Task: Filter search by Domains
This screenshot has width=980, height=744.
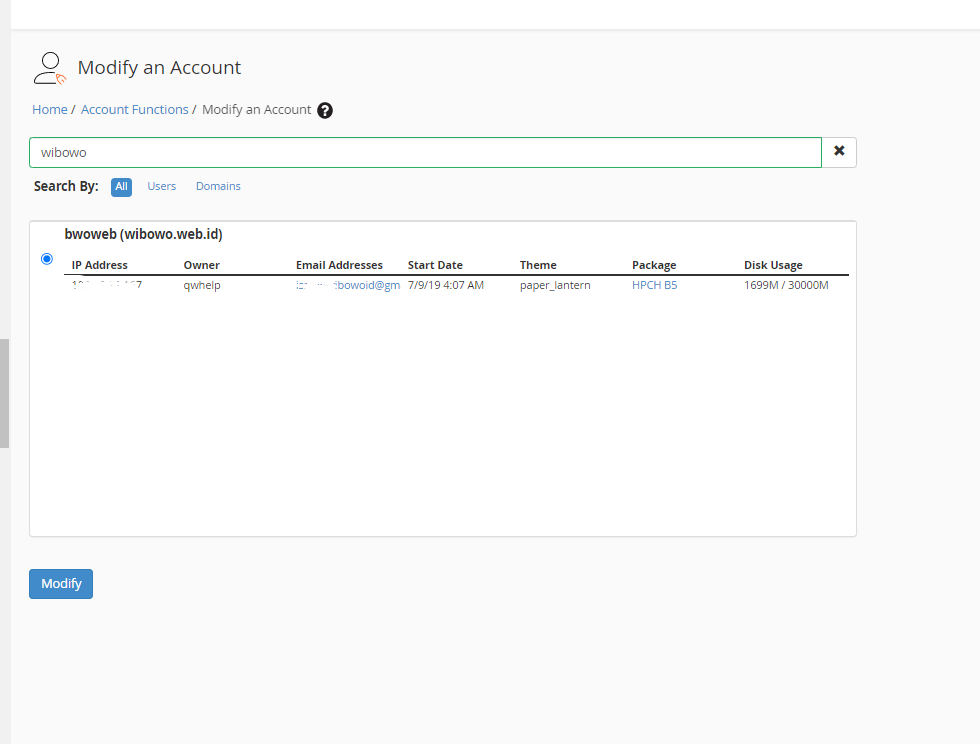Action: [x=218, y=186]
